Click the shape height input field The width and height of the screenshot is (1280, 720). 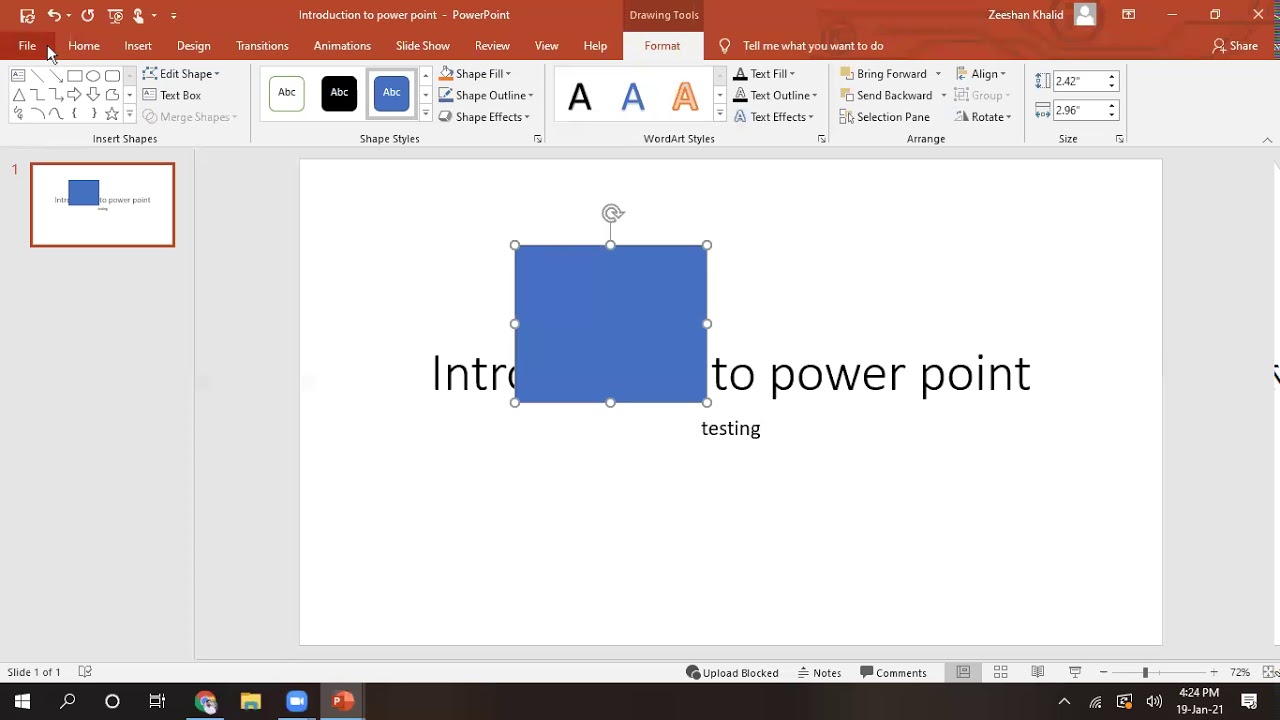point(1080,81)
